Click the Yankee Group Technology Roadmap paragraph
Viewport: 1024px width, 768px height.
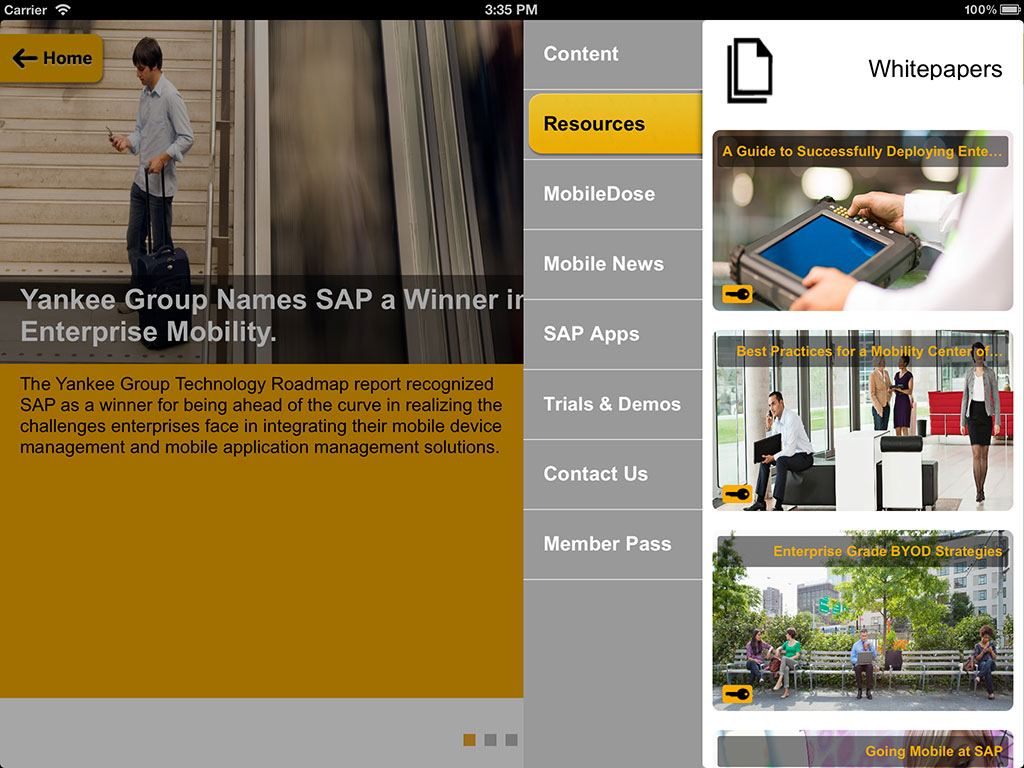click(261, 415)
